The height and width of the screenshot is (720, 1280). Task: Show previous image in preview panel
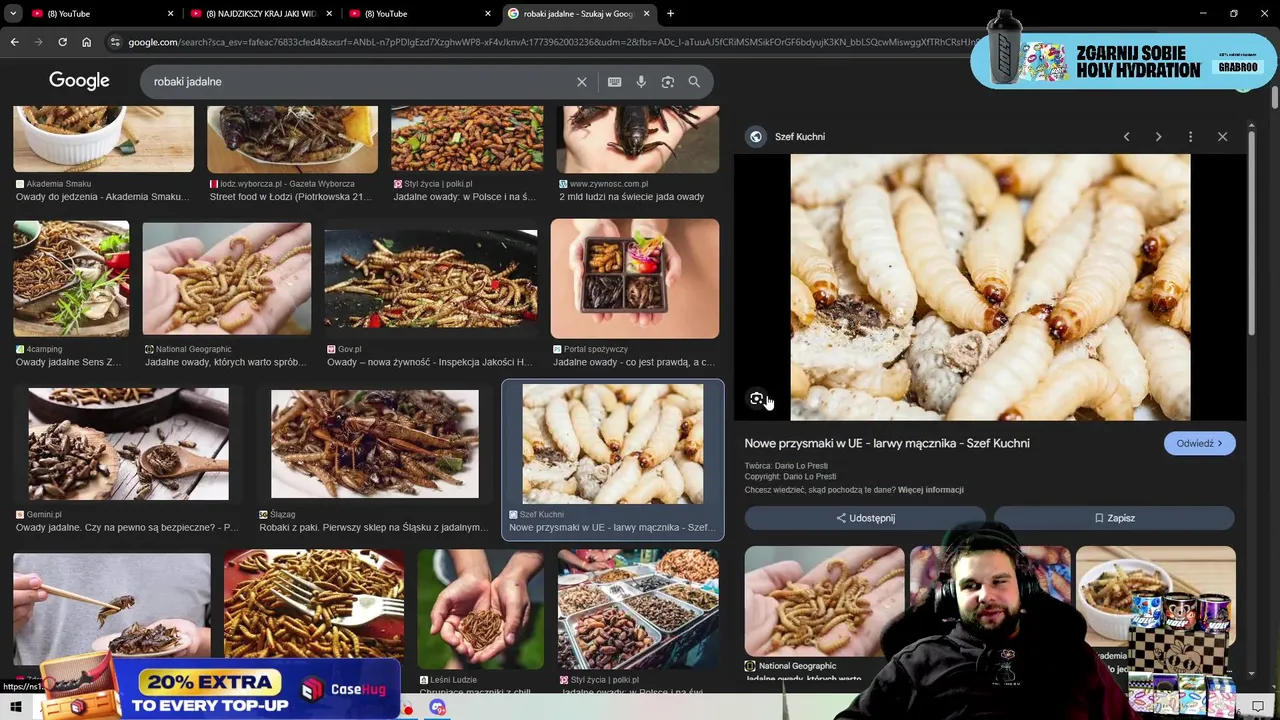(1126, 137)
